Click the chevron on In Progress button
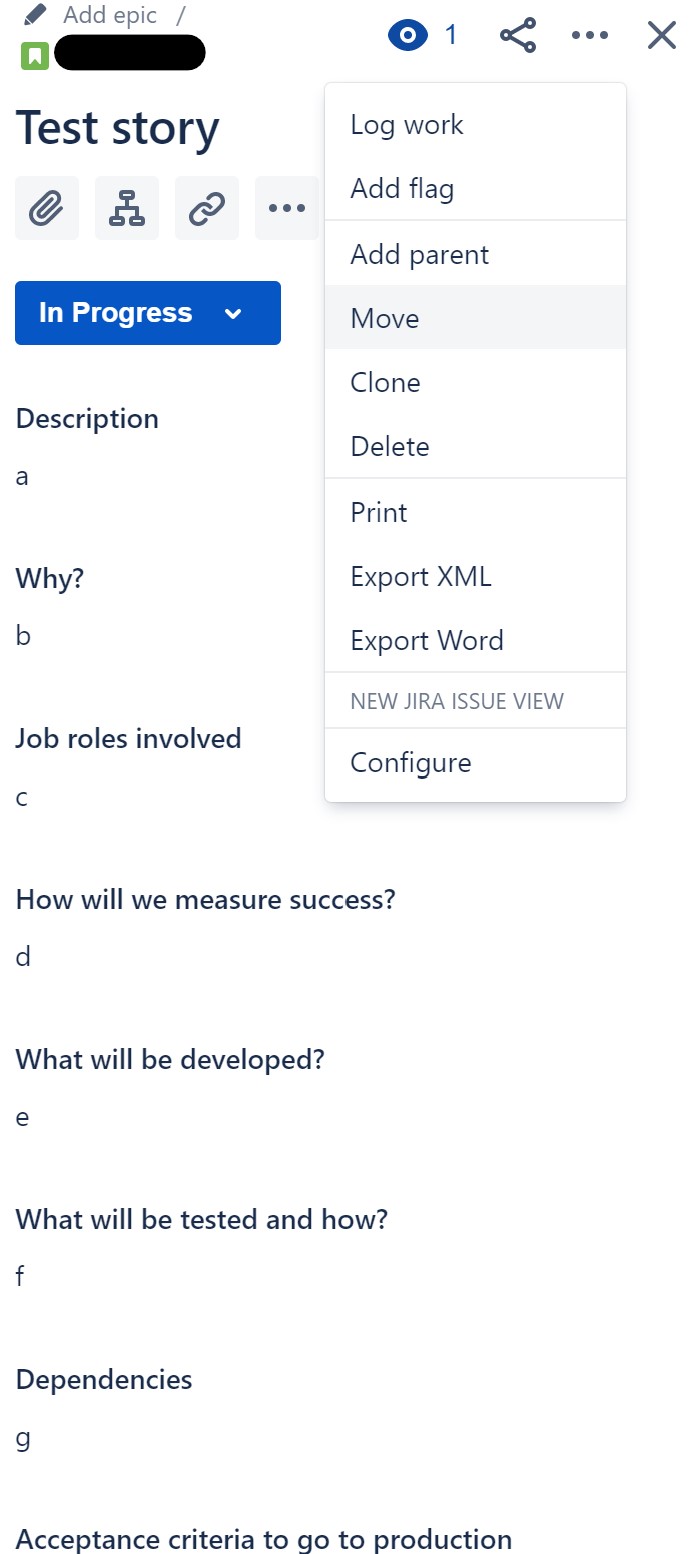 pos(233,314)
